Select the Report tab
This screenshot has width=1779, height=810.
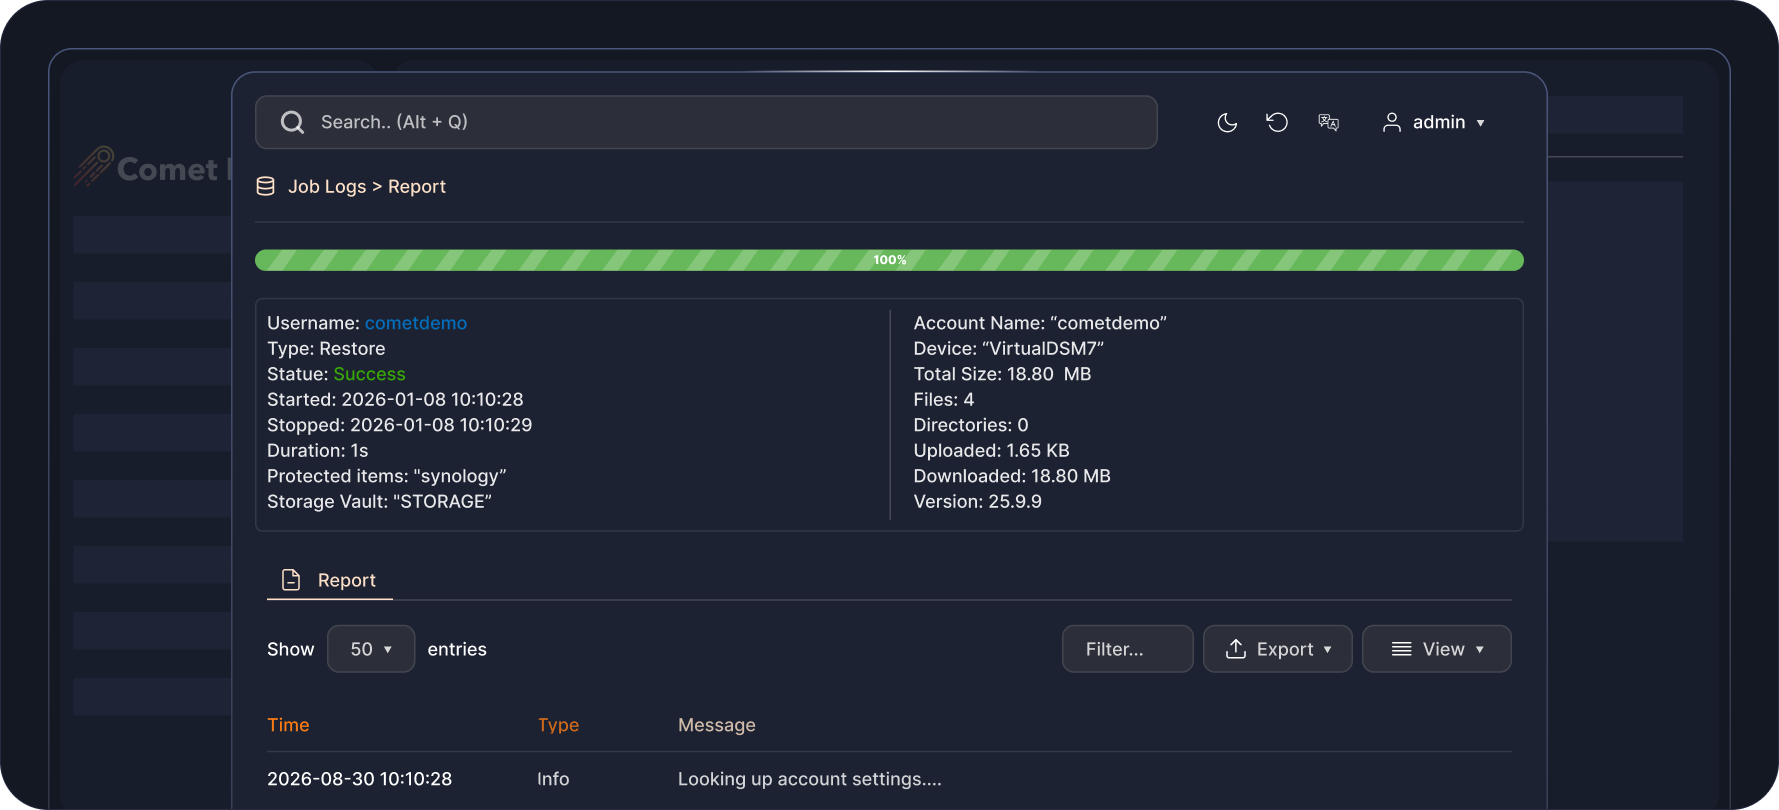(x=330, y=580)
